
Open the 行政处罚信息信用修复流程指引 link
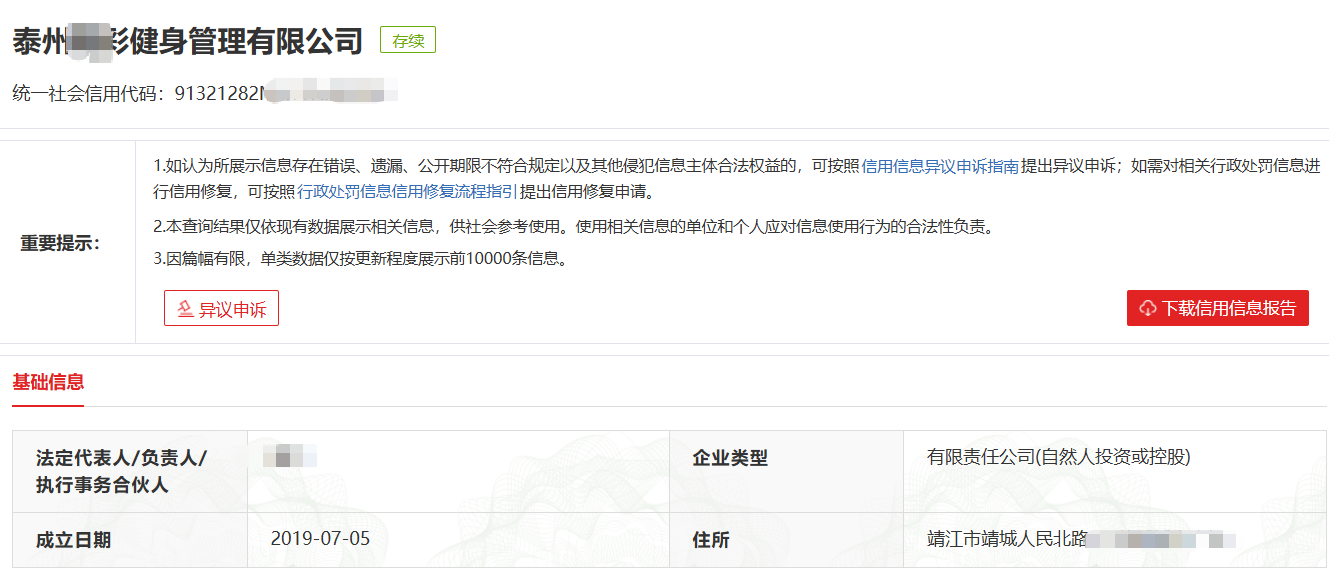pyautogui.click(x=407, y=191)
